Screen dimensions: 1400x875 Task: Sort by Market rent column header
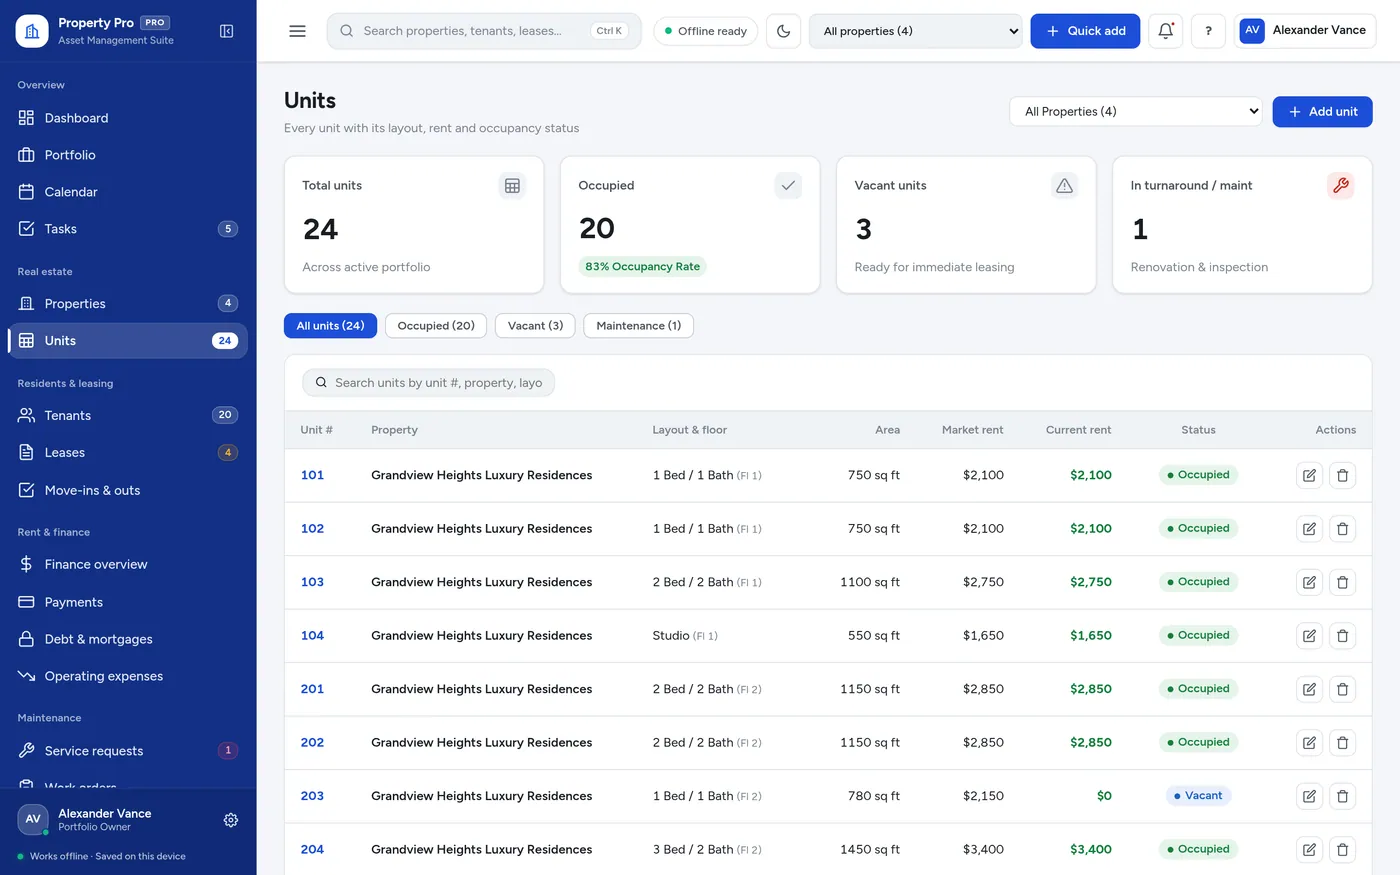(x=972, y=430)
